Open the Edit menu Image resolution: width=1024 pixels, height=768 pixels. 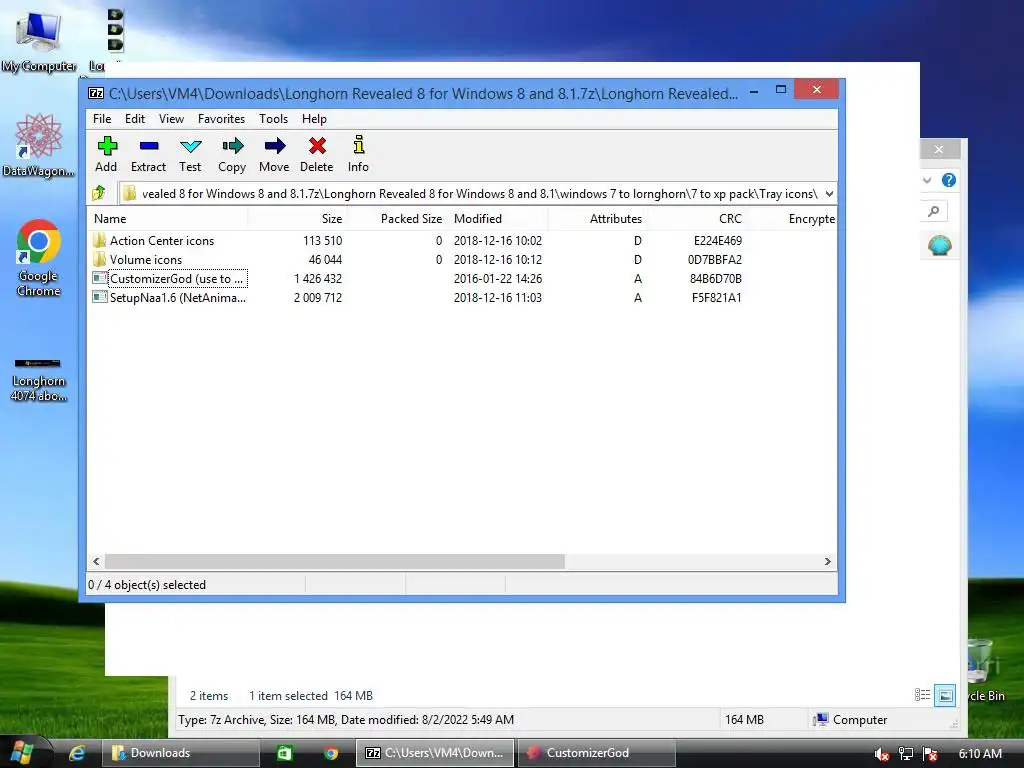[135, 119]
